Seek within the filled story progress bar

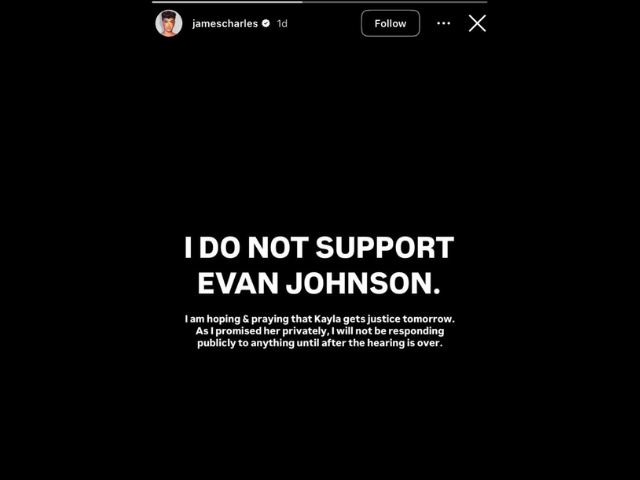pyautogui.click(x=227, y=2)
